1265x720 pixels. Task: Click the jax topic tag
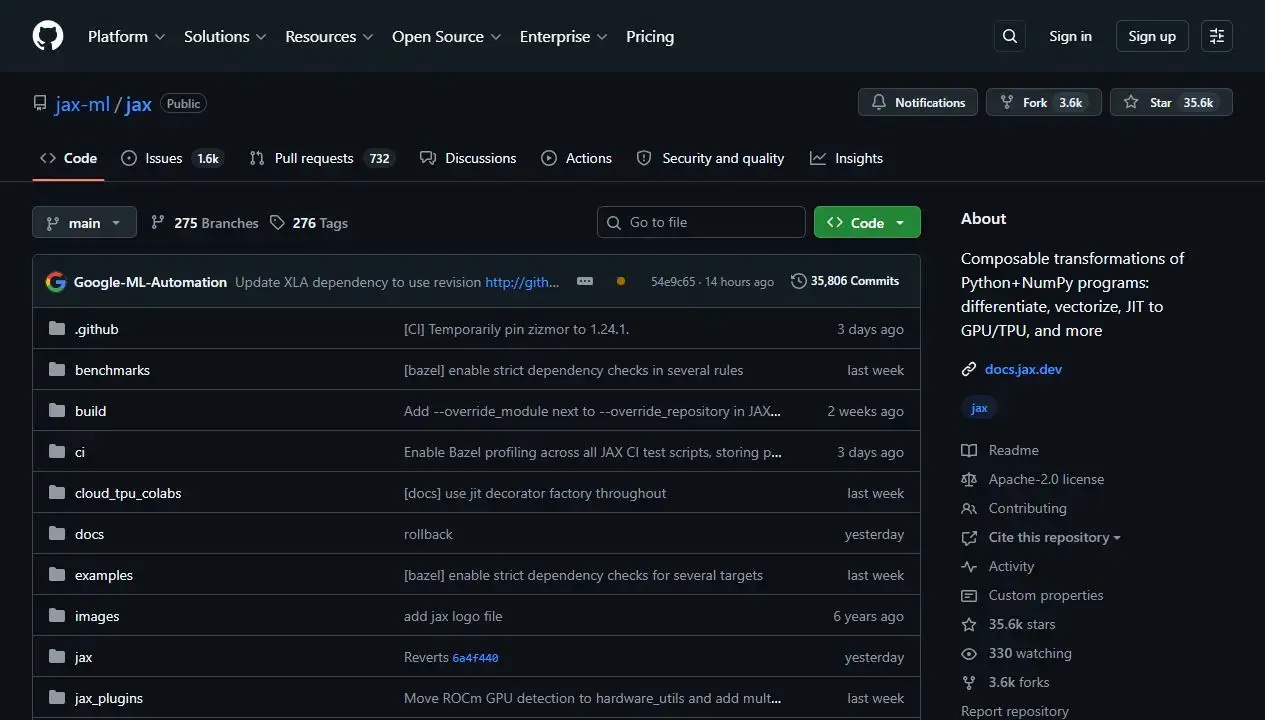click(x=979, y=408)
